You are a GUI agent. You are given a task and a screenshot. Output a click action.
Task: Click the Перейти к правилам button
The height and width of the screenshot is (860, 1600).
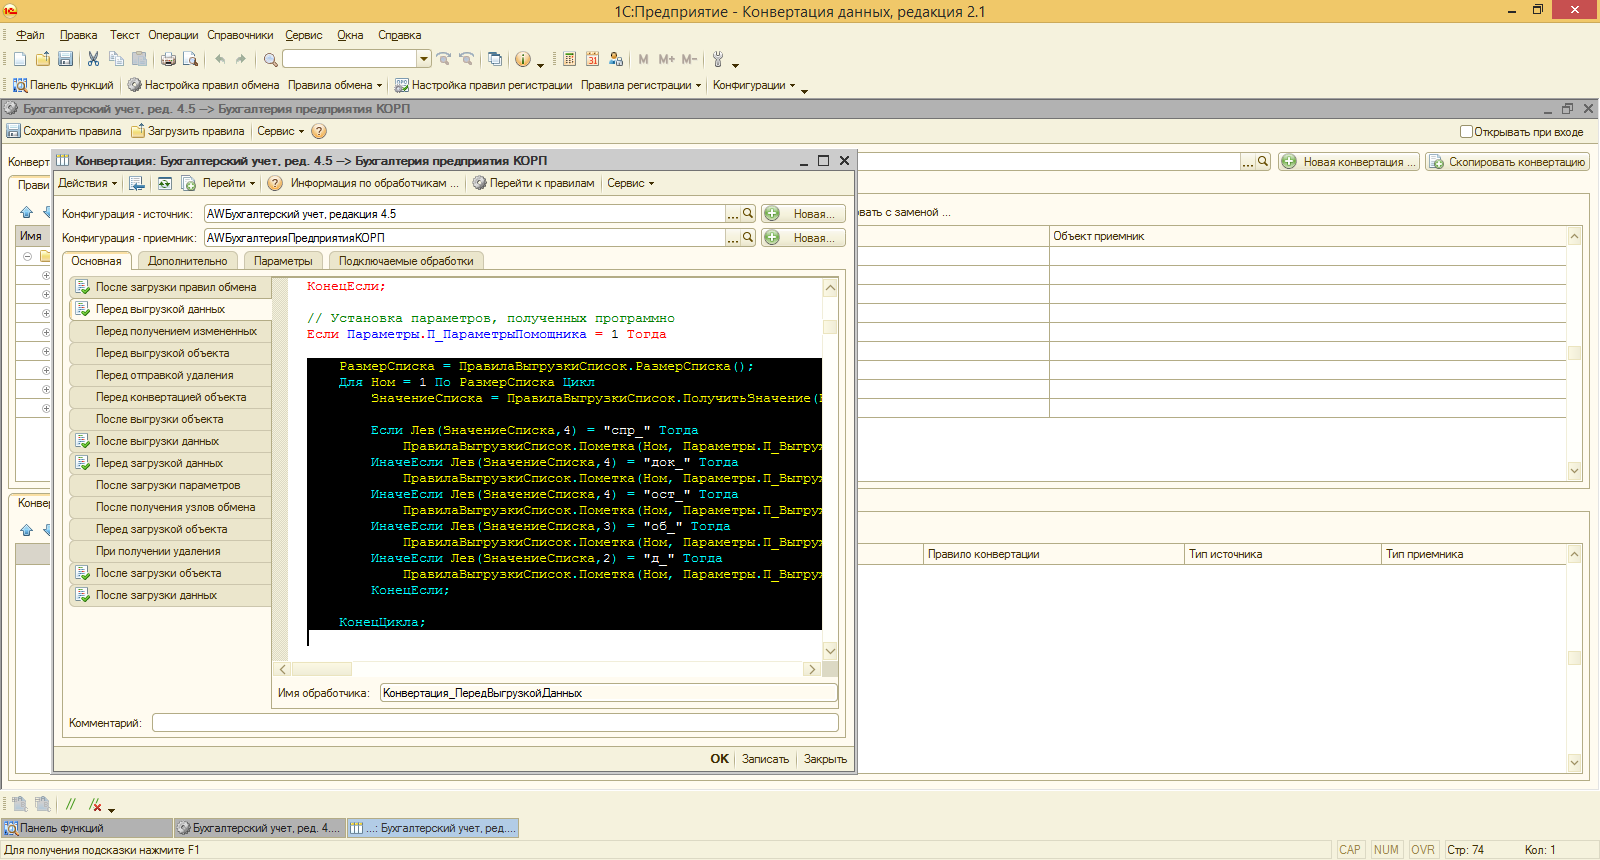click(533, 183)
